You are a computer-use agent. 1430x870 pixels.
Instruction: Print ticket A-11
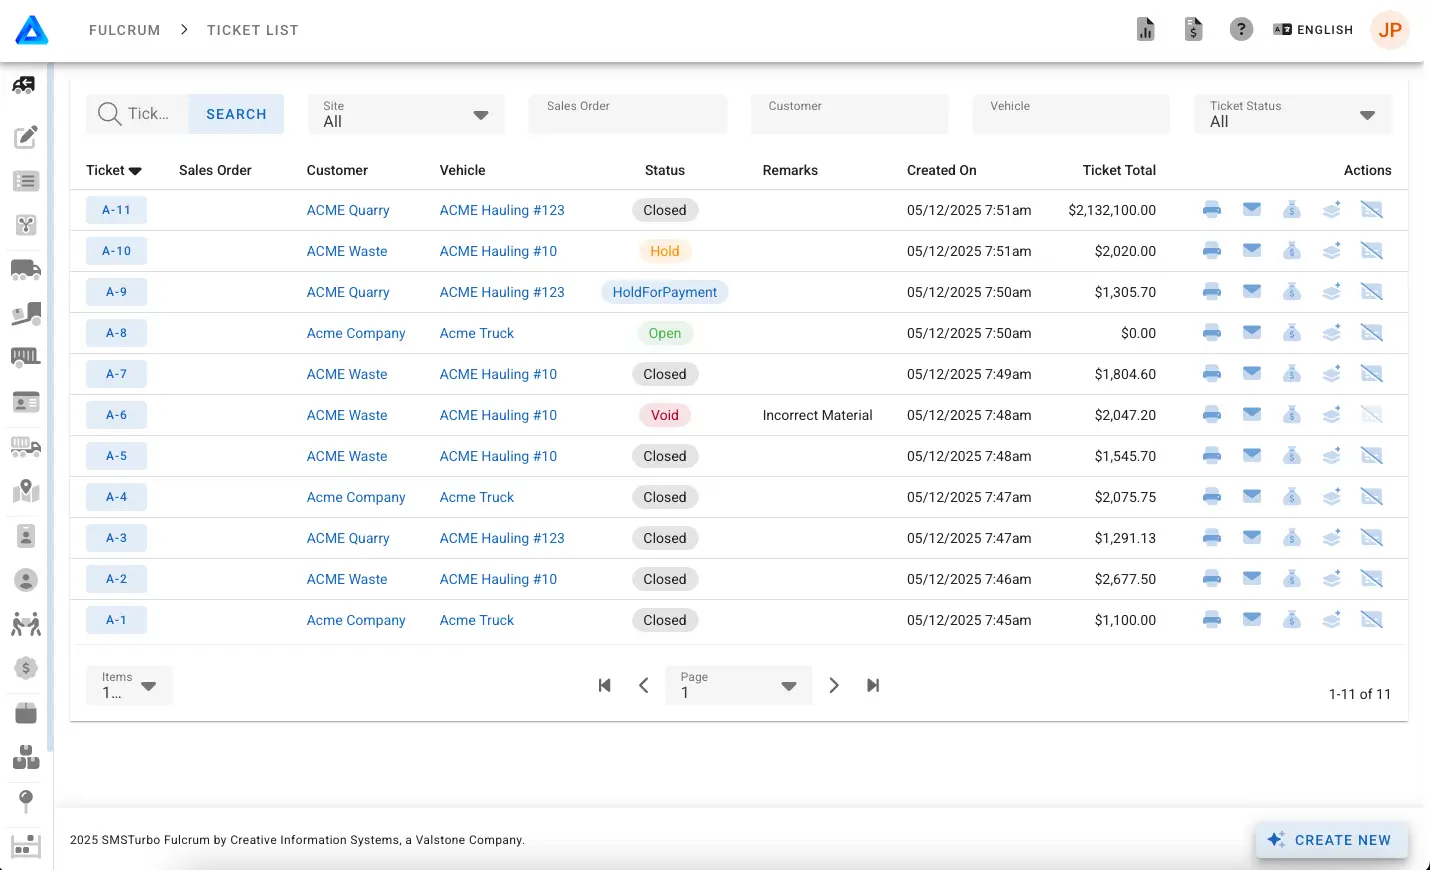(1212, 210)
